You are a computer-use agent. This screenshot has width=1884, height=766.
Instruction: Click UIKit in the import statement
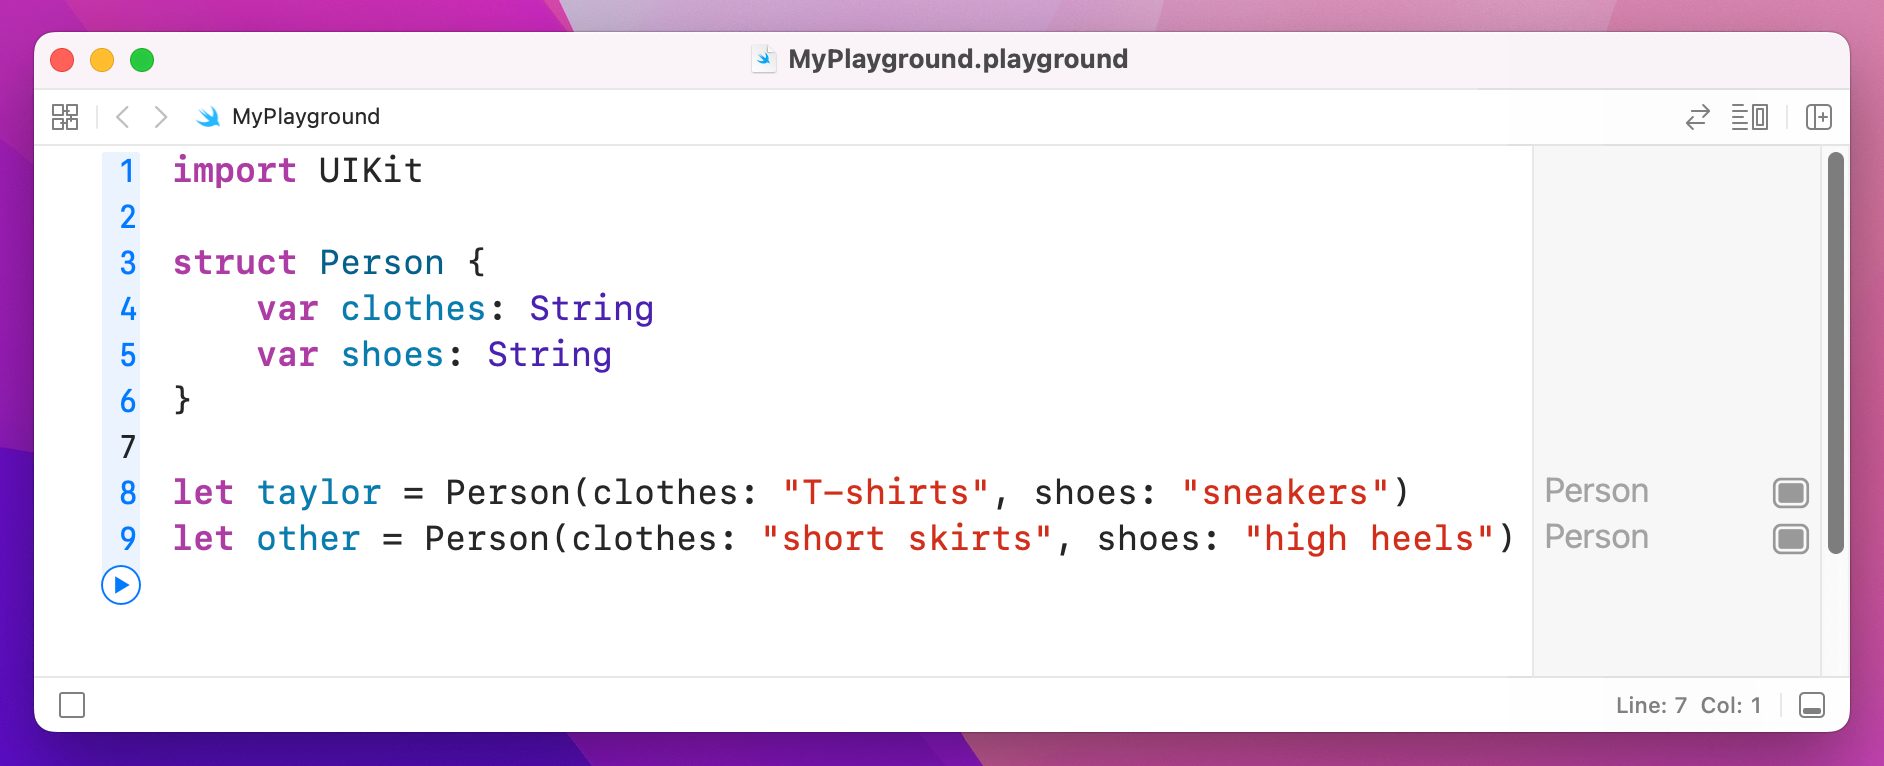point(371,171)
